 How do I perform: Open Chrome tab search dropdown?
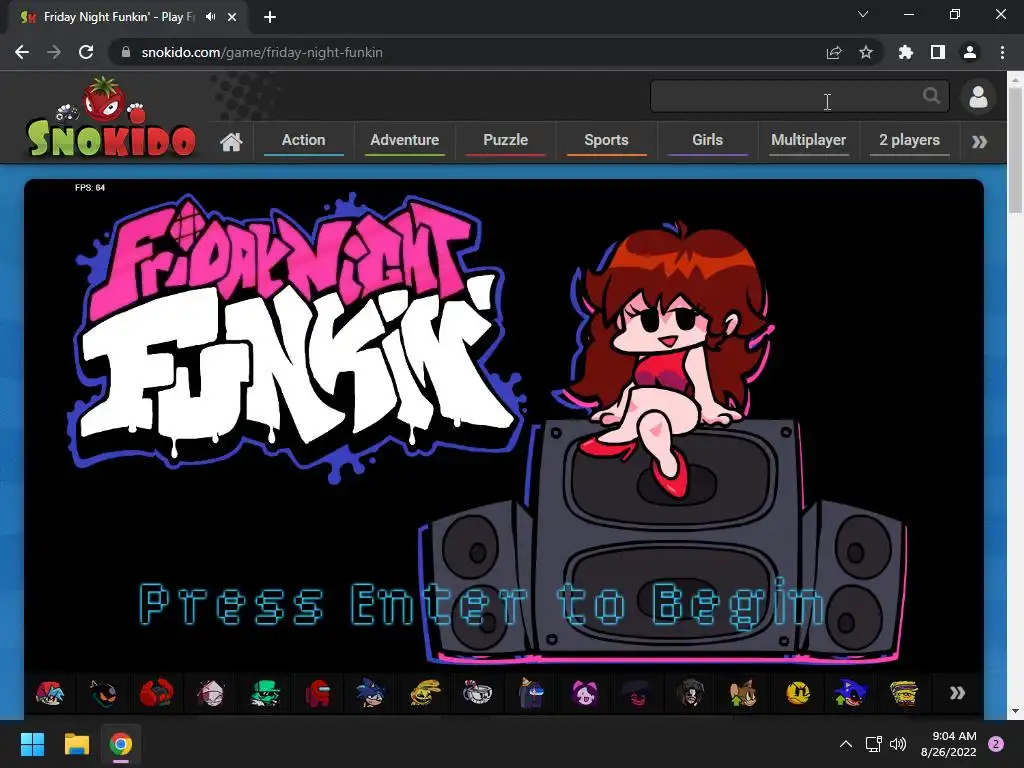pyautogui.click(x=863, y=14)
